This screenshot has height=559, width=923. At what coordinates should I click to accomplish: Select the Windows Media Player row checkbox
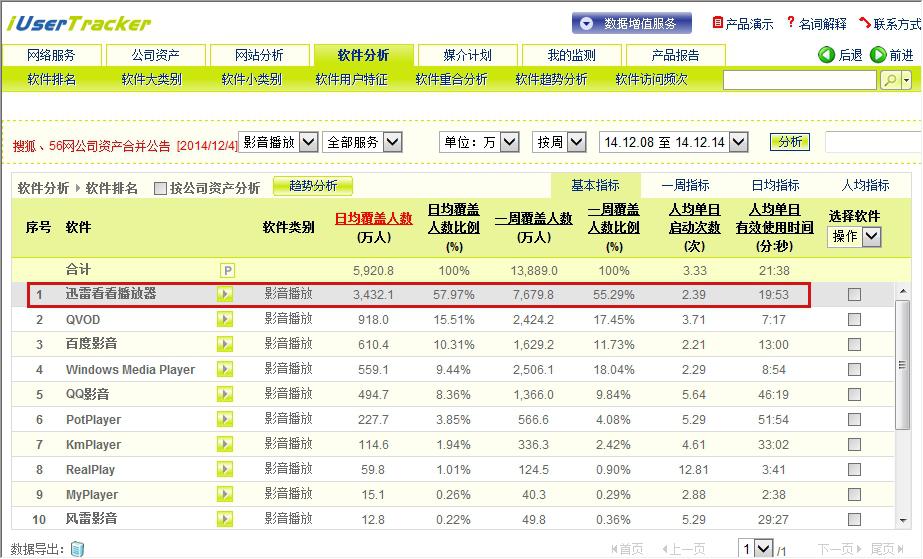pyautogui.click(x=854, y=370)
